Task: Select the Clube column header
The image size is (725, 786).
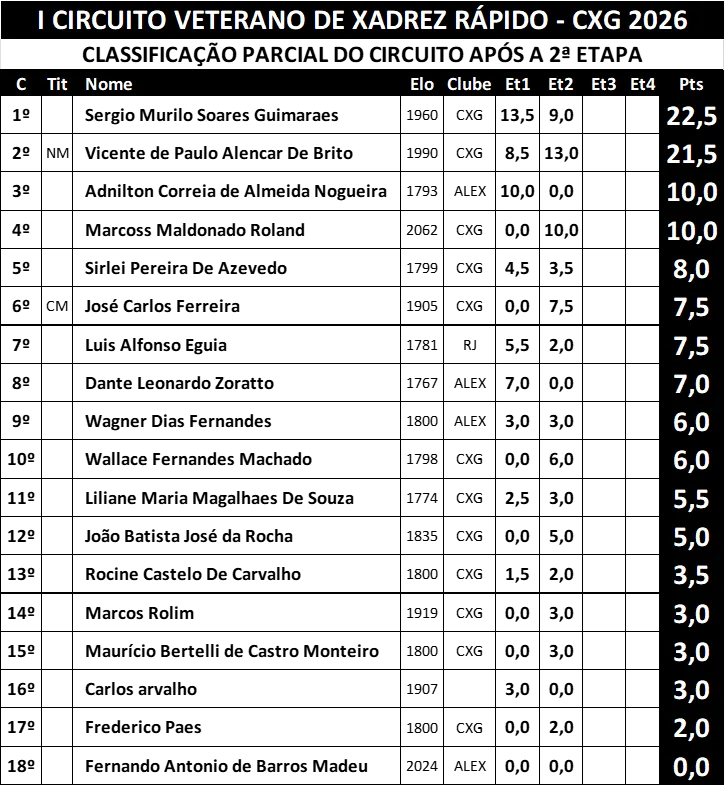Action: [x=469, y=85]
